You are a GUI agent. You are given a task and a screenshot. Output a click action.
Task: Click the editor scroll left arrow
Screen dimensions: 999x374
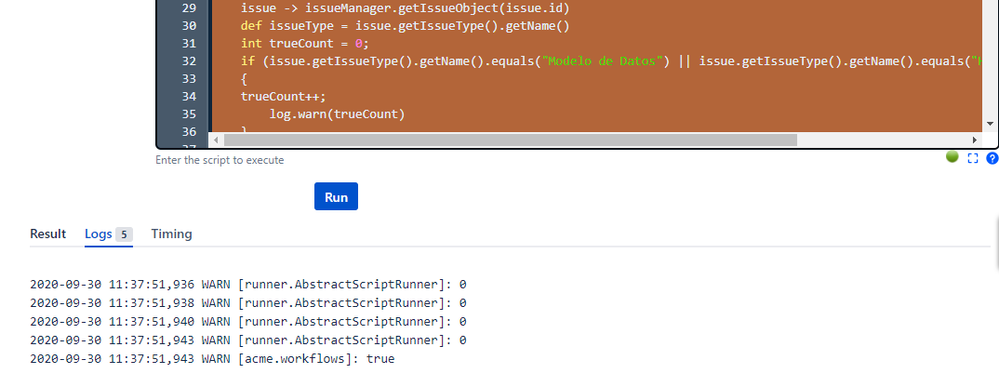(x=215, y=140)
